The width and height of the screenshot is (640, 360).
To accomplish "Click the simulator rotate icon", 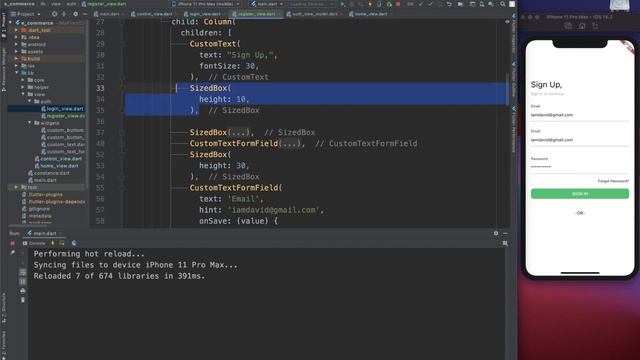I will 595,26.
